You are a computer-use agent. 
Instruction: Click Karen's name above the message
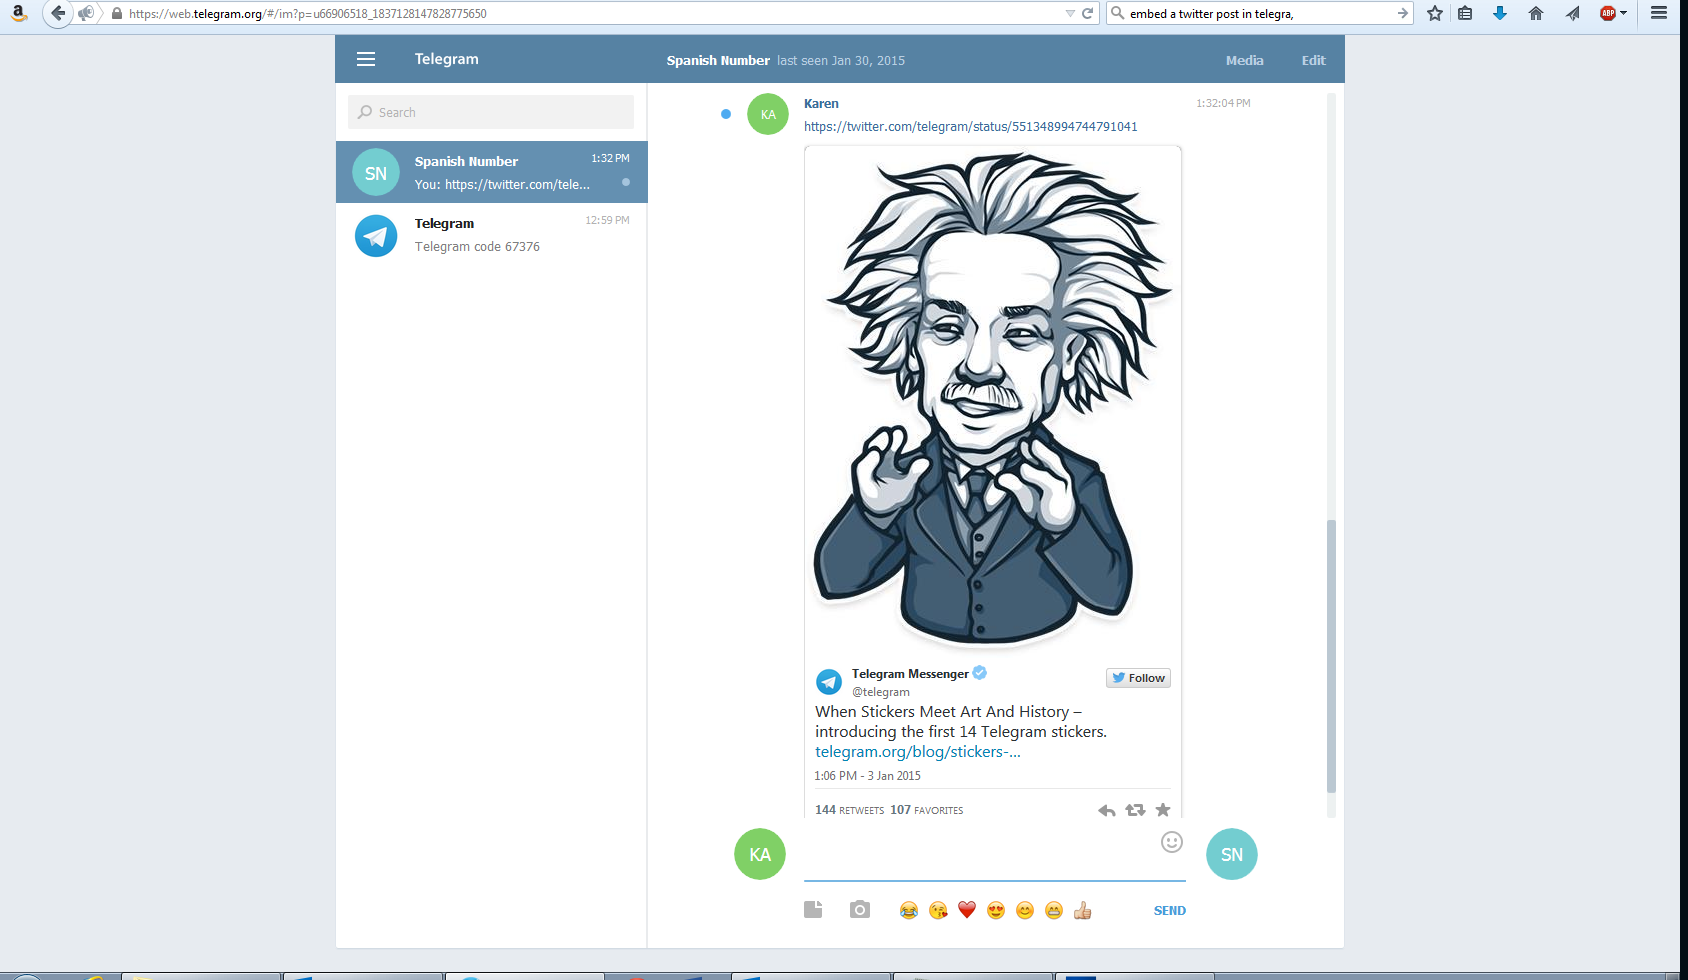[x=821, y=104]
